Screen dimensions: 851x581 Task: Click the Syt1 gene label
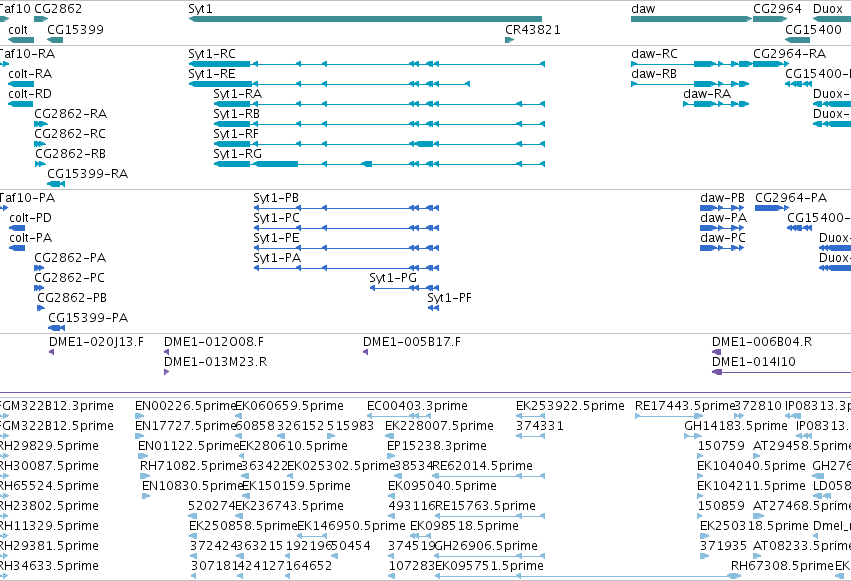click(x=200, y=9)
